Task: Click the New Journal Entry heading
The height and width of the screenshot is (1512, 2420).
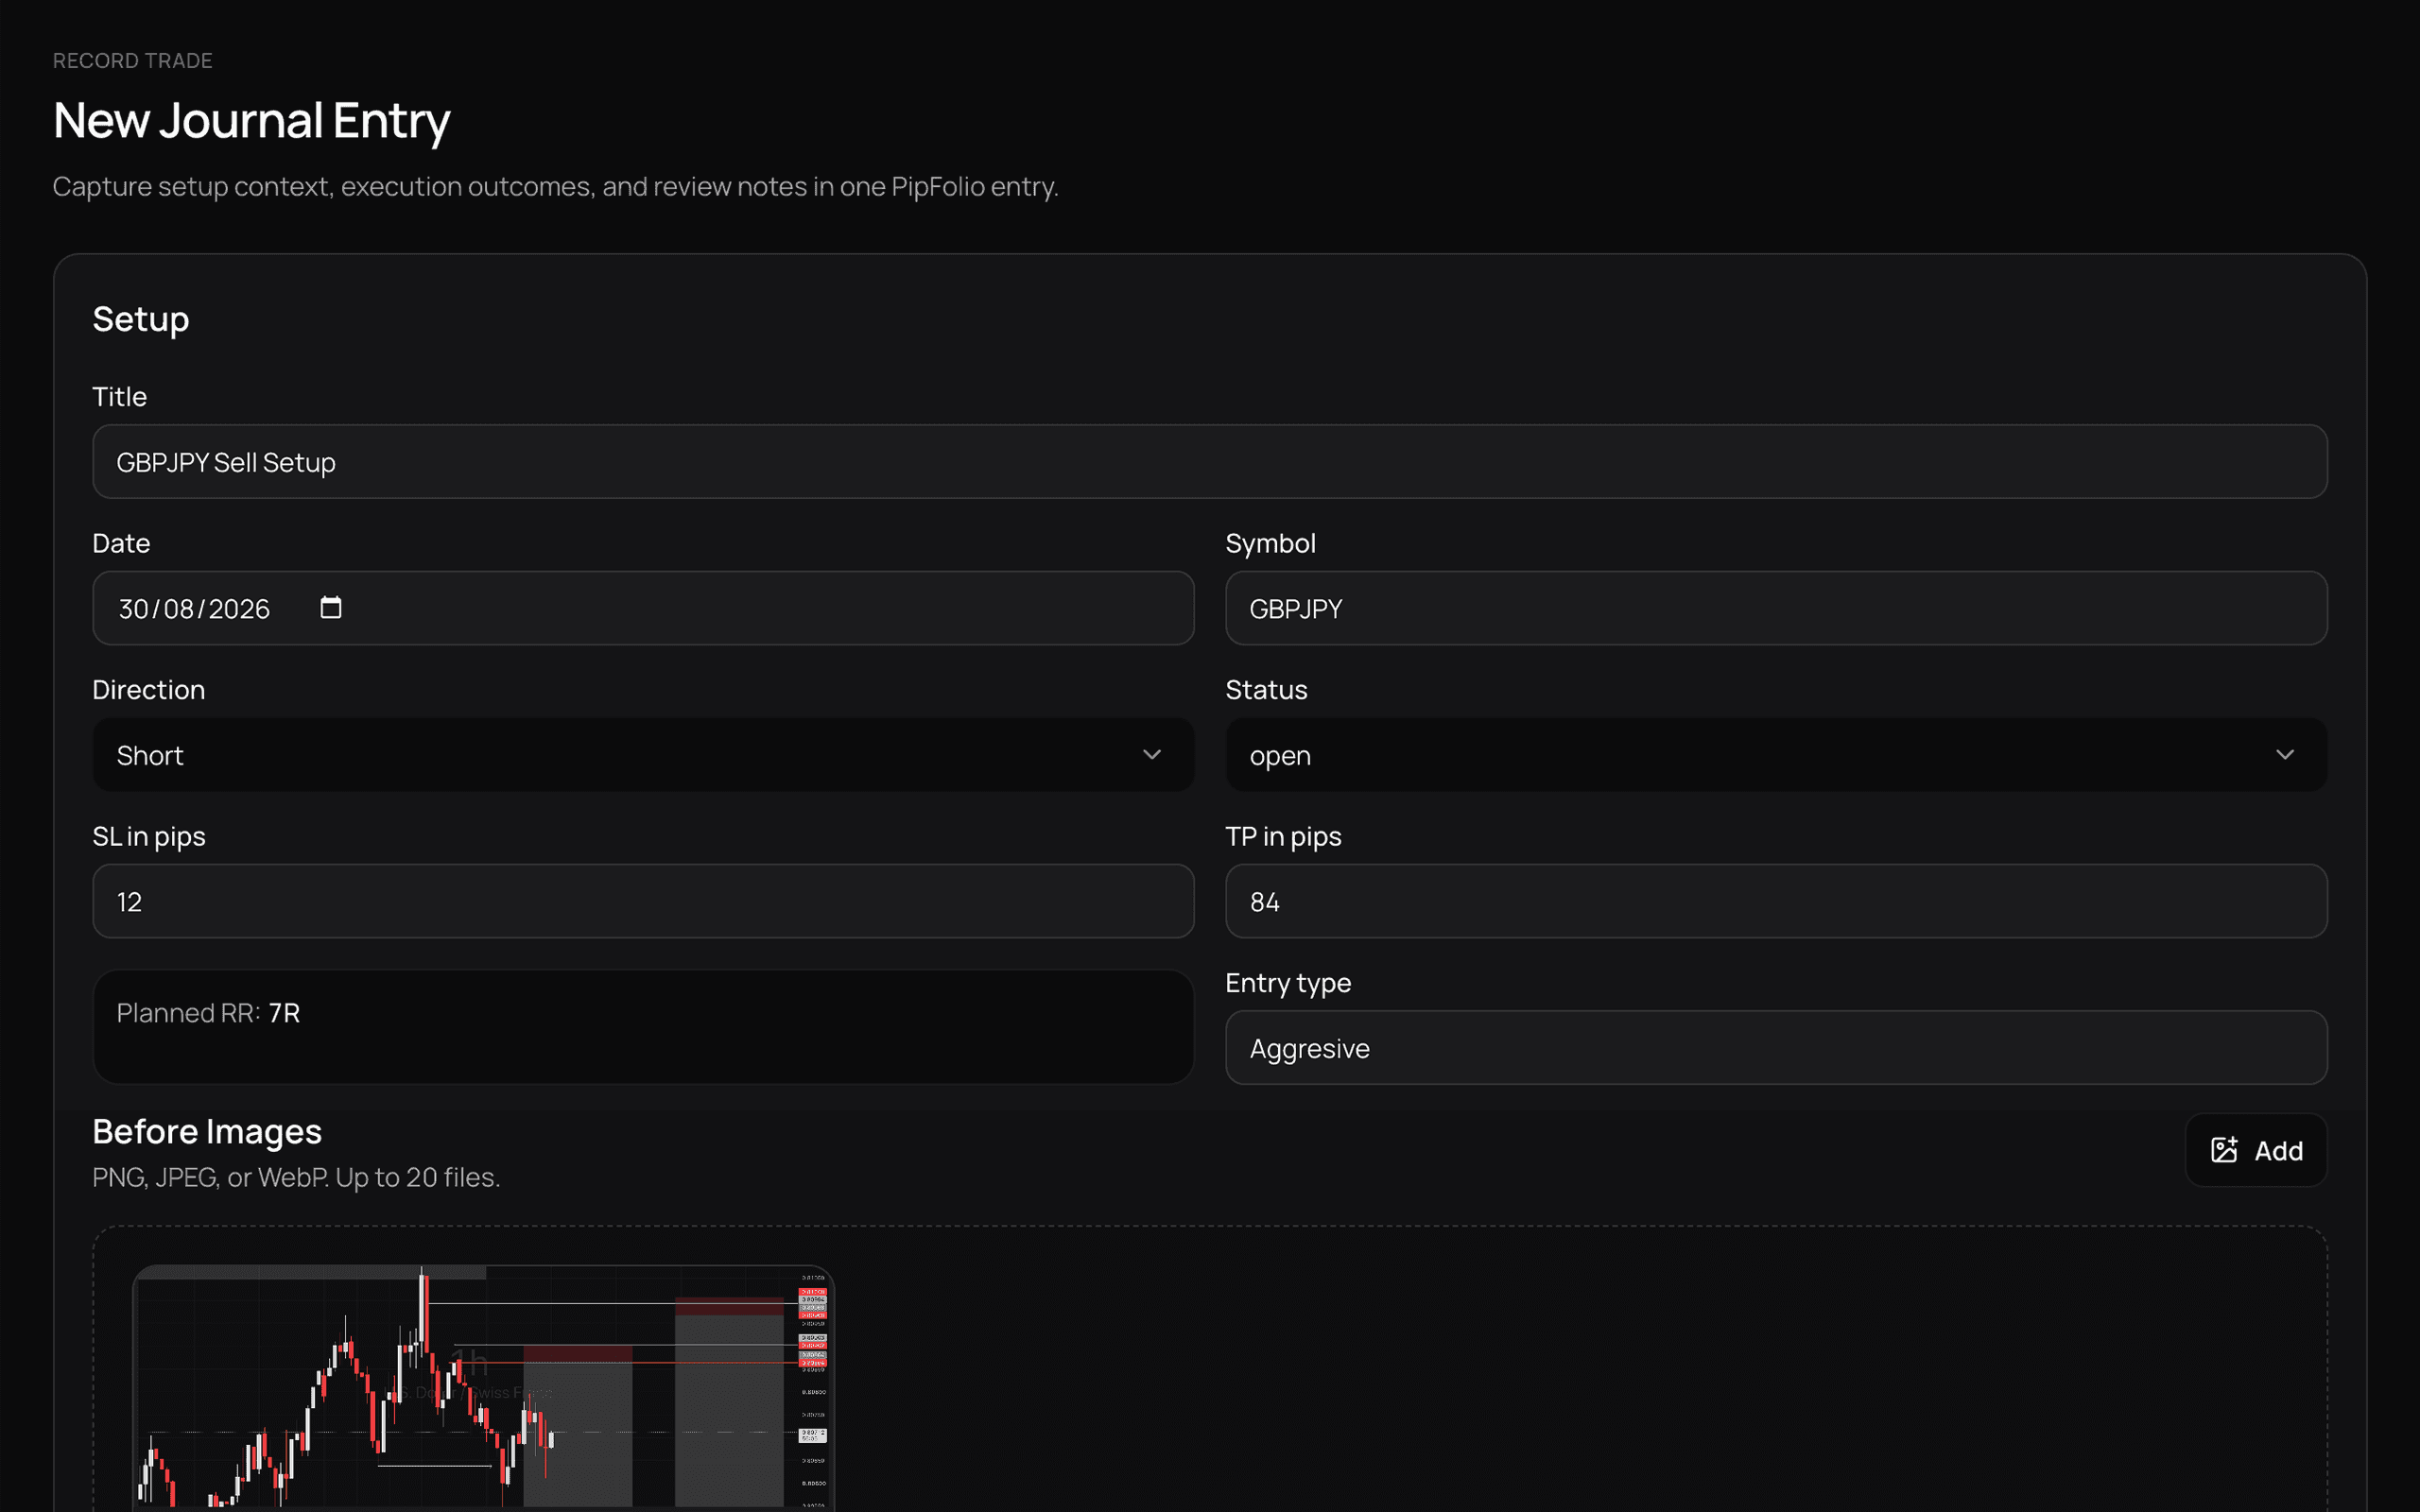Action: 251,120
